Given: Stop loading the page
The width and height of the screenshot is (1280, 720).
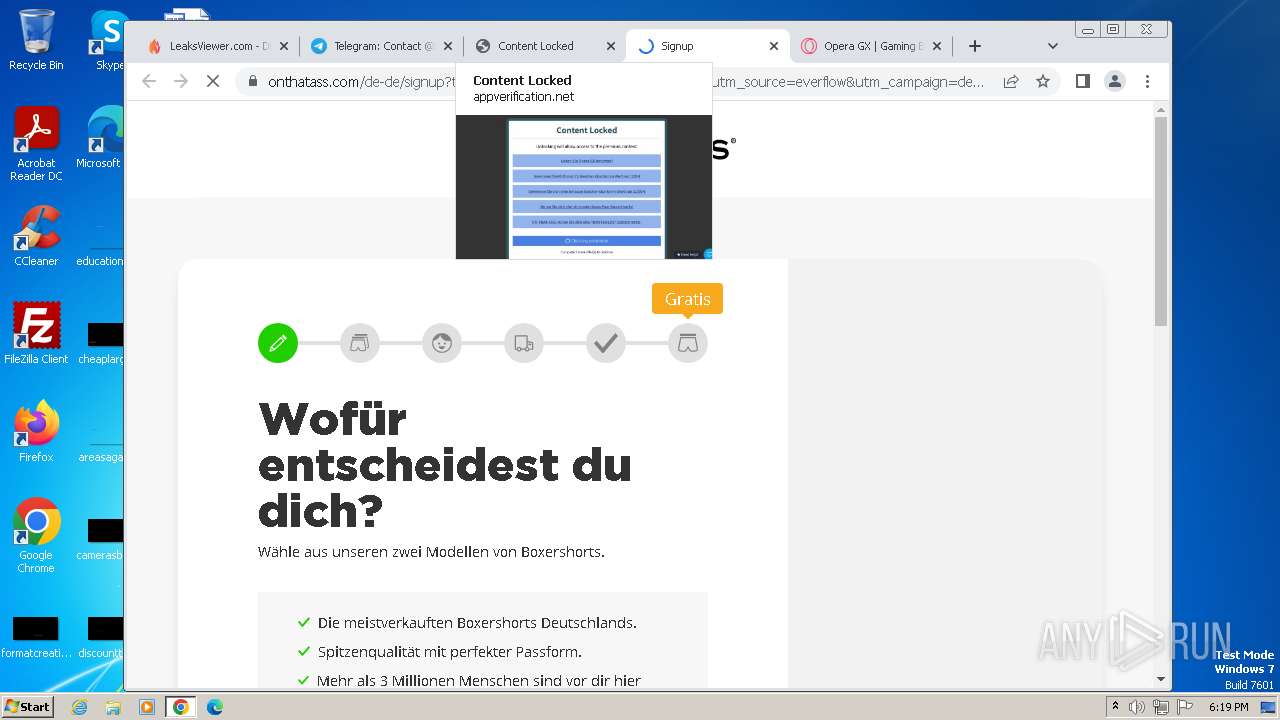Looking at the screenshot, I should pos(213,81).
